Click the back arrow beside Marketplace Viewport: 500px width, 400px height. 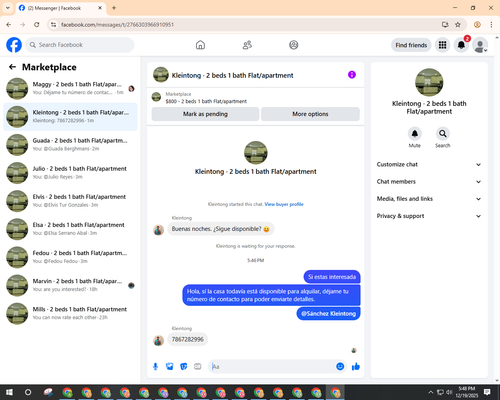(12, 67)
